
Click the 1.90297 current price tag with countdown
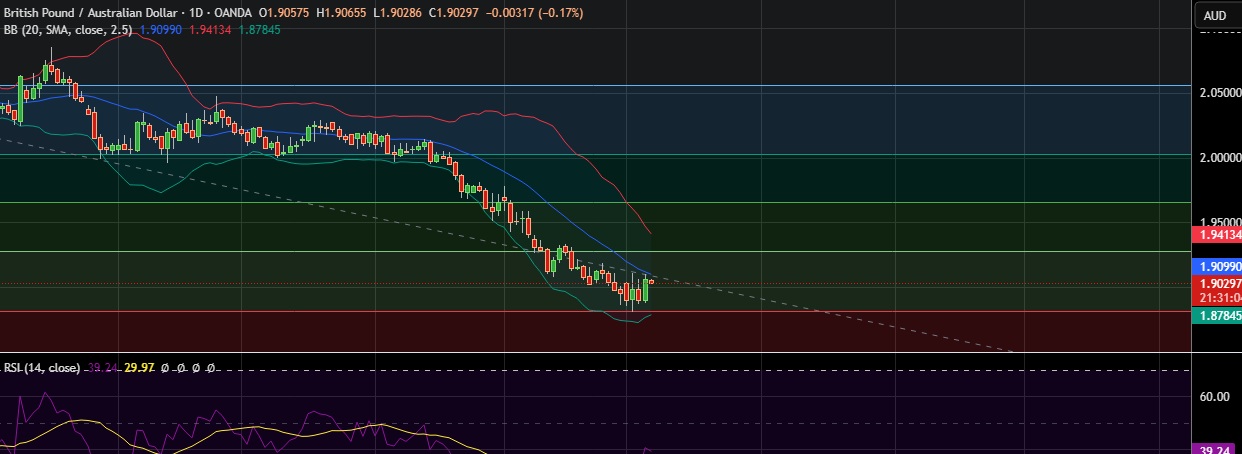coord(1217,290)
